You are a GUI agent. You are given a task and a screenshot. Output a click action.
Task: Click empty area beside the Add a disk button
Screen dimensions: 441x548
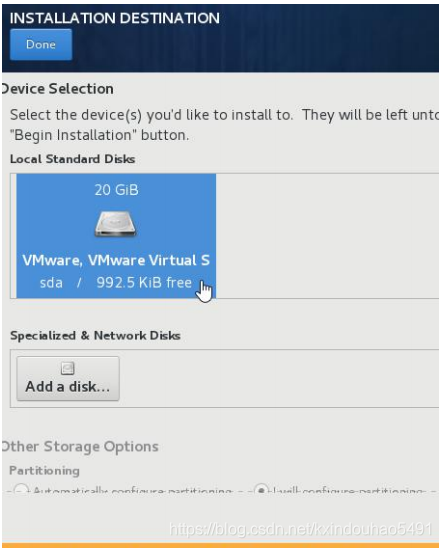point(279,378)
